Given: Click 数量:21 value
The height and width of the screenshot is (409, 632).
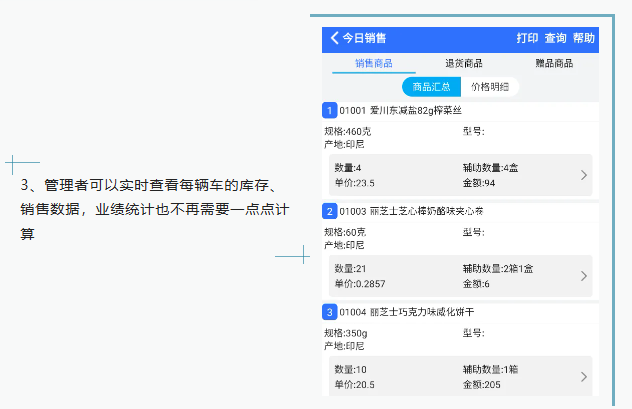Looking at the screenshot, I should tap(350, 268).
